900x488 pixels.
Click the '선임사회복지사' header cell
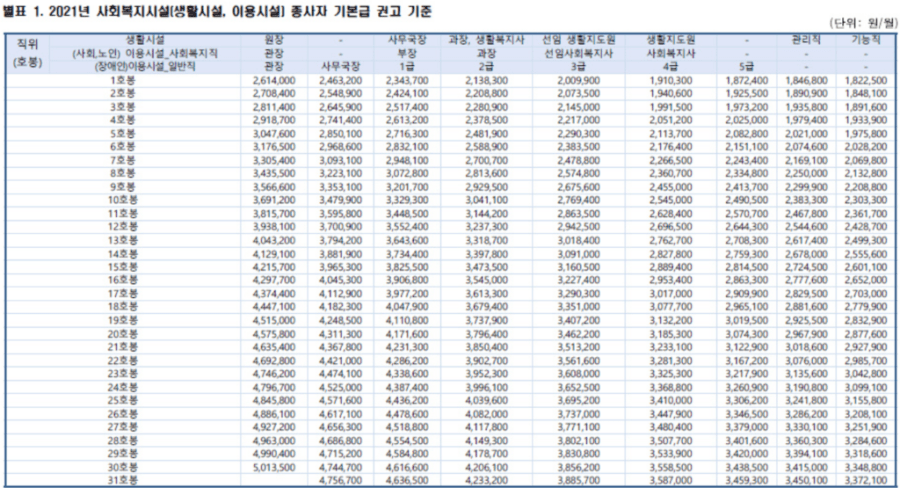[x=579, y=53]
